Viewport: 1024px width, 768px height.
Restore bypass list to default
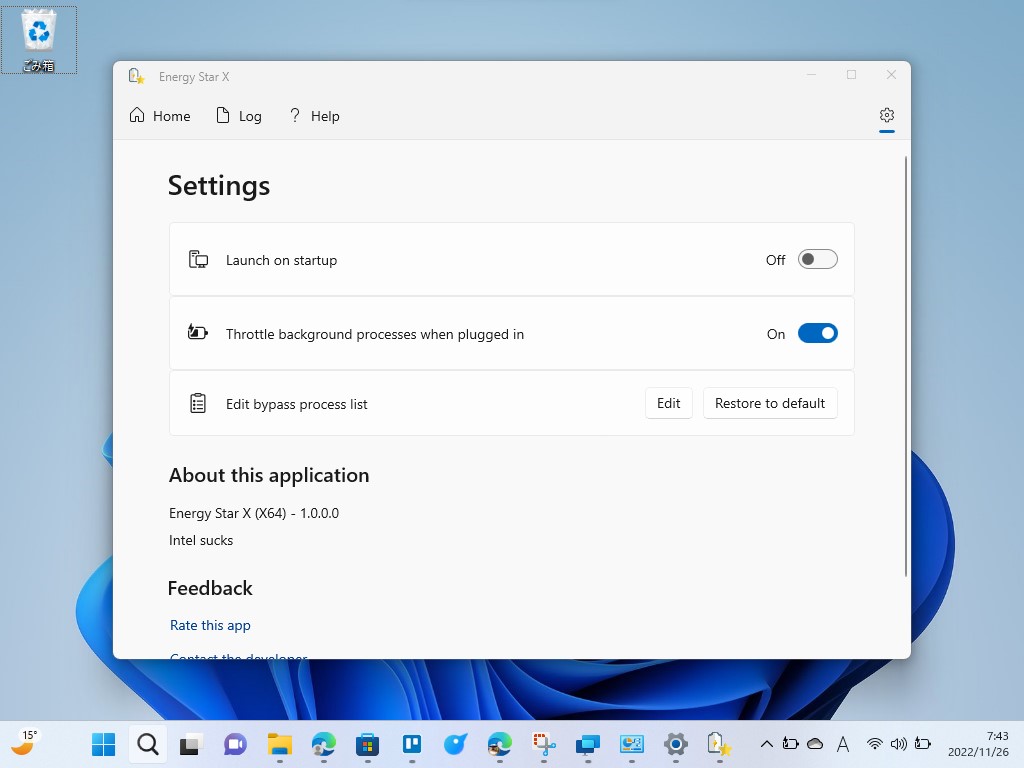pos(769,403)
